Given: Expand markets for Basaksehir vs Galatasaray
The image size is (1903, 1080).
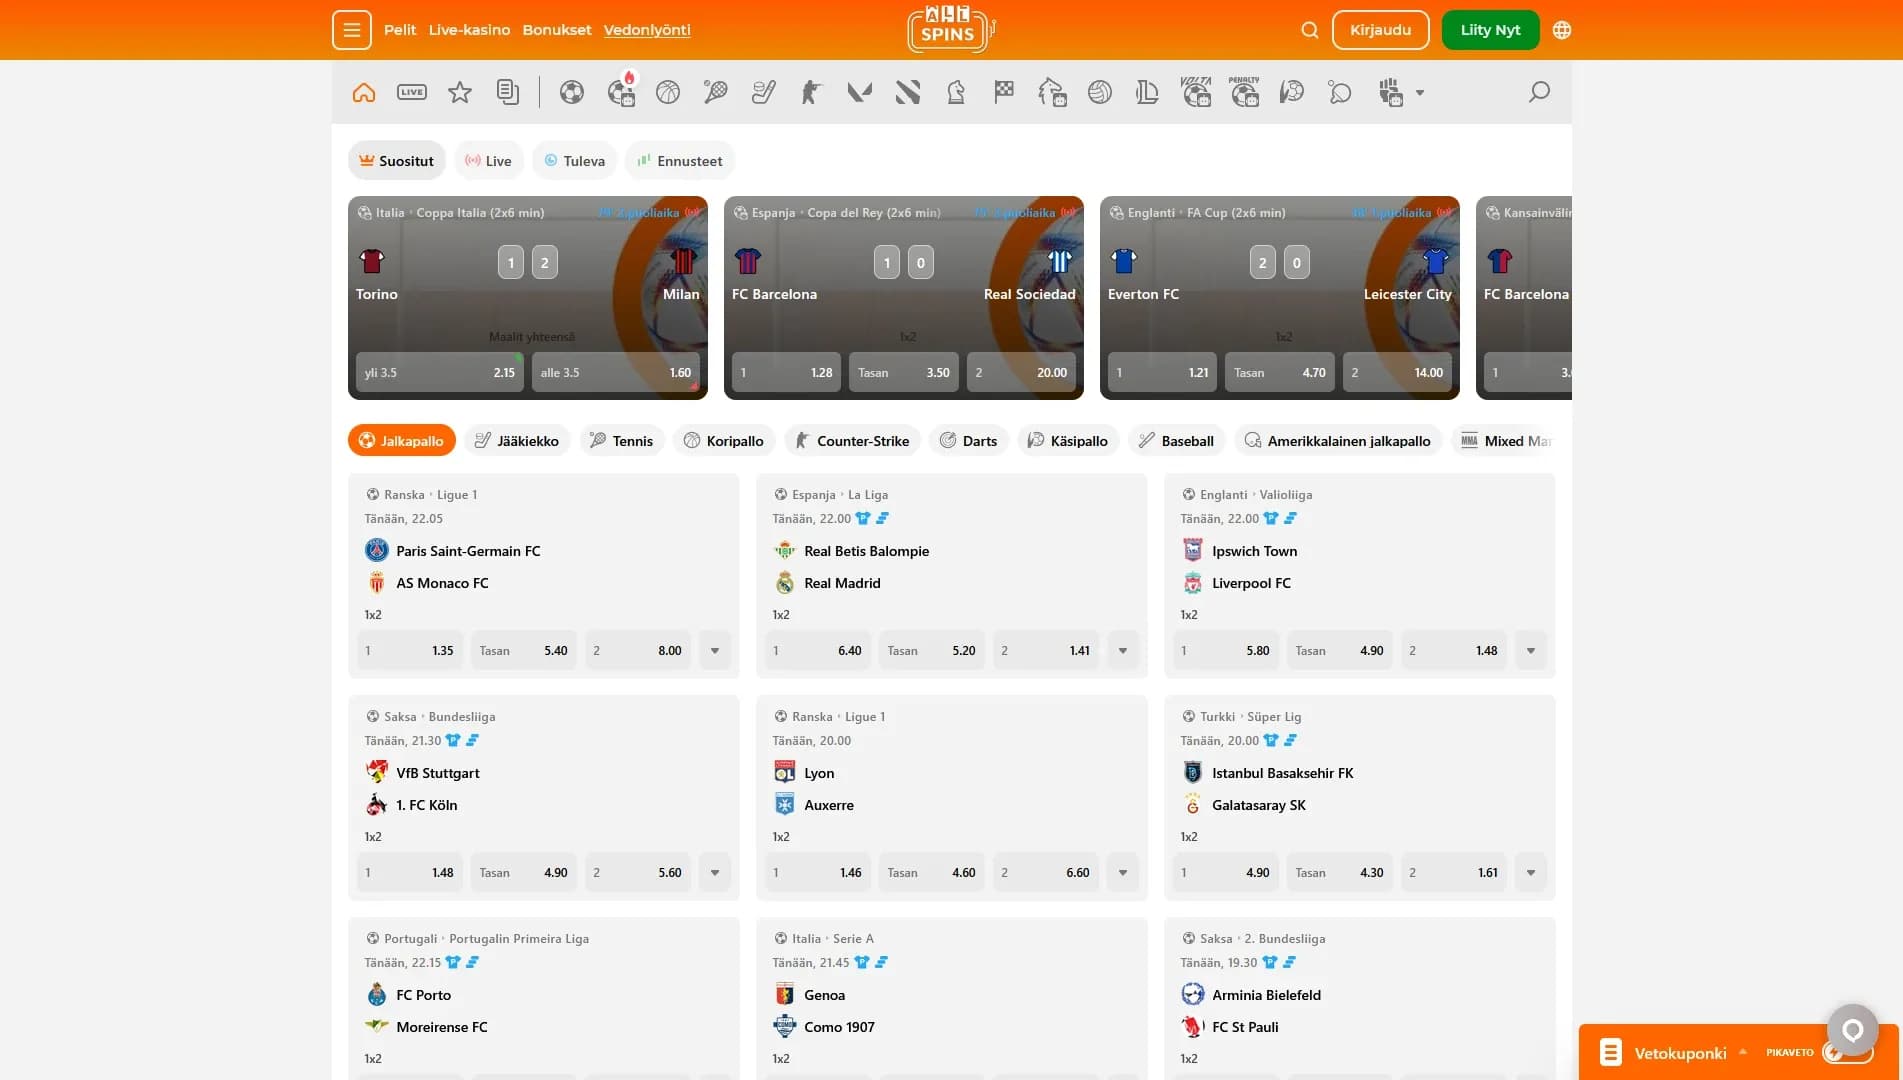Looking at the screenshot, I should [1531, 873].
